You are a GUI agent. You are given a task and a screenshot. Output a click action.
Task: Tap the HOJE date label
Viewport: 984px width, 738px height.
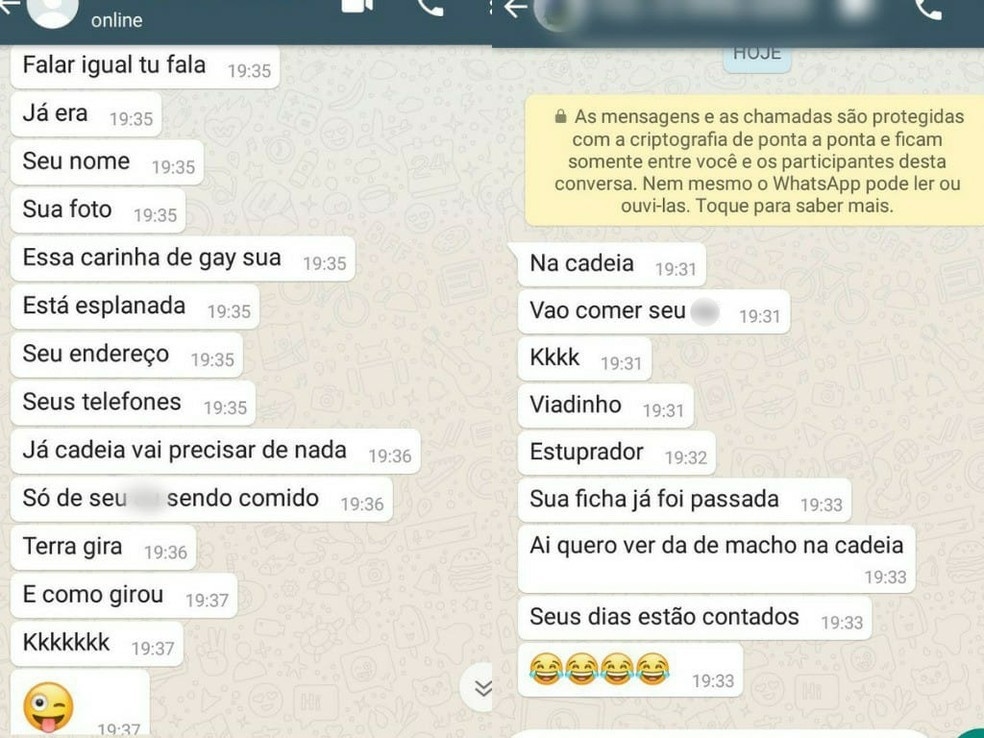(757, 56)
